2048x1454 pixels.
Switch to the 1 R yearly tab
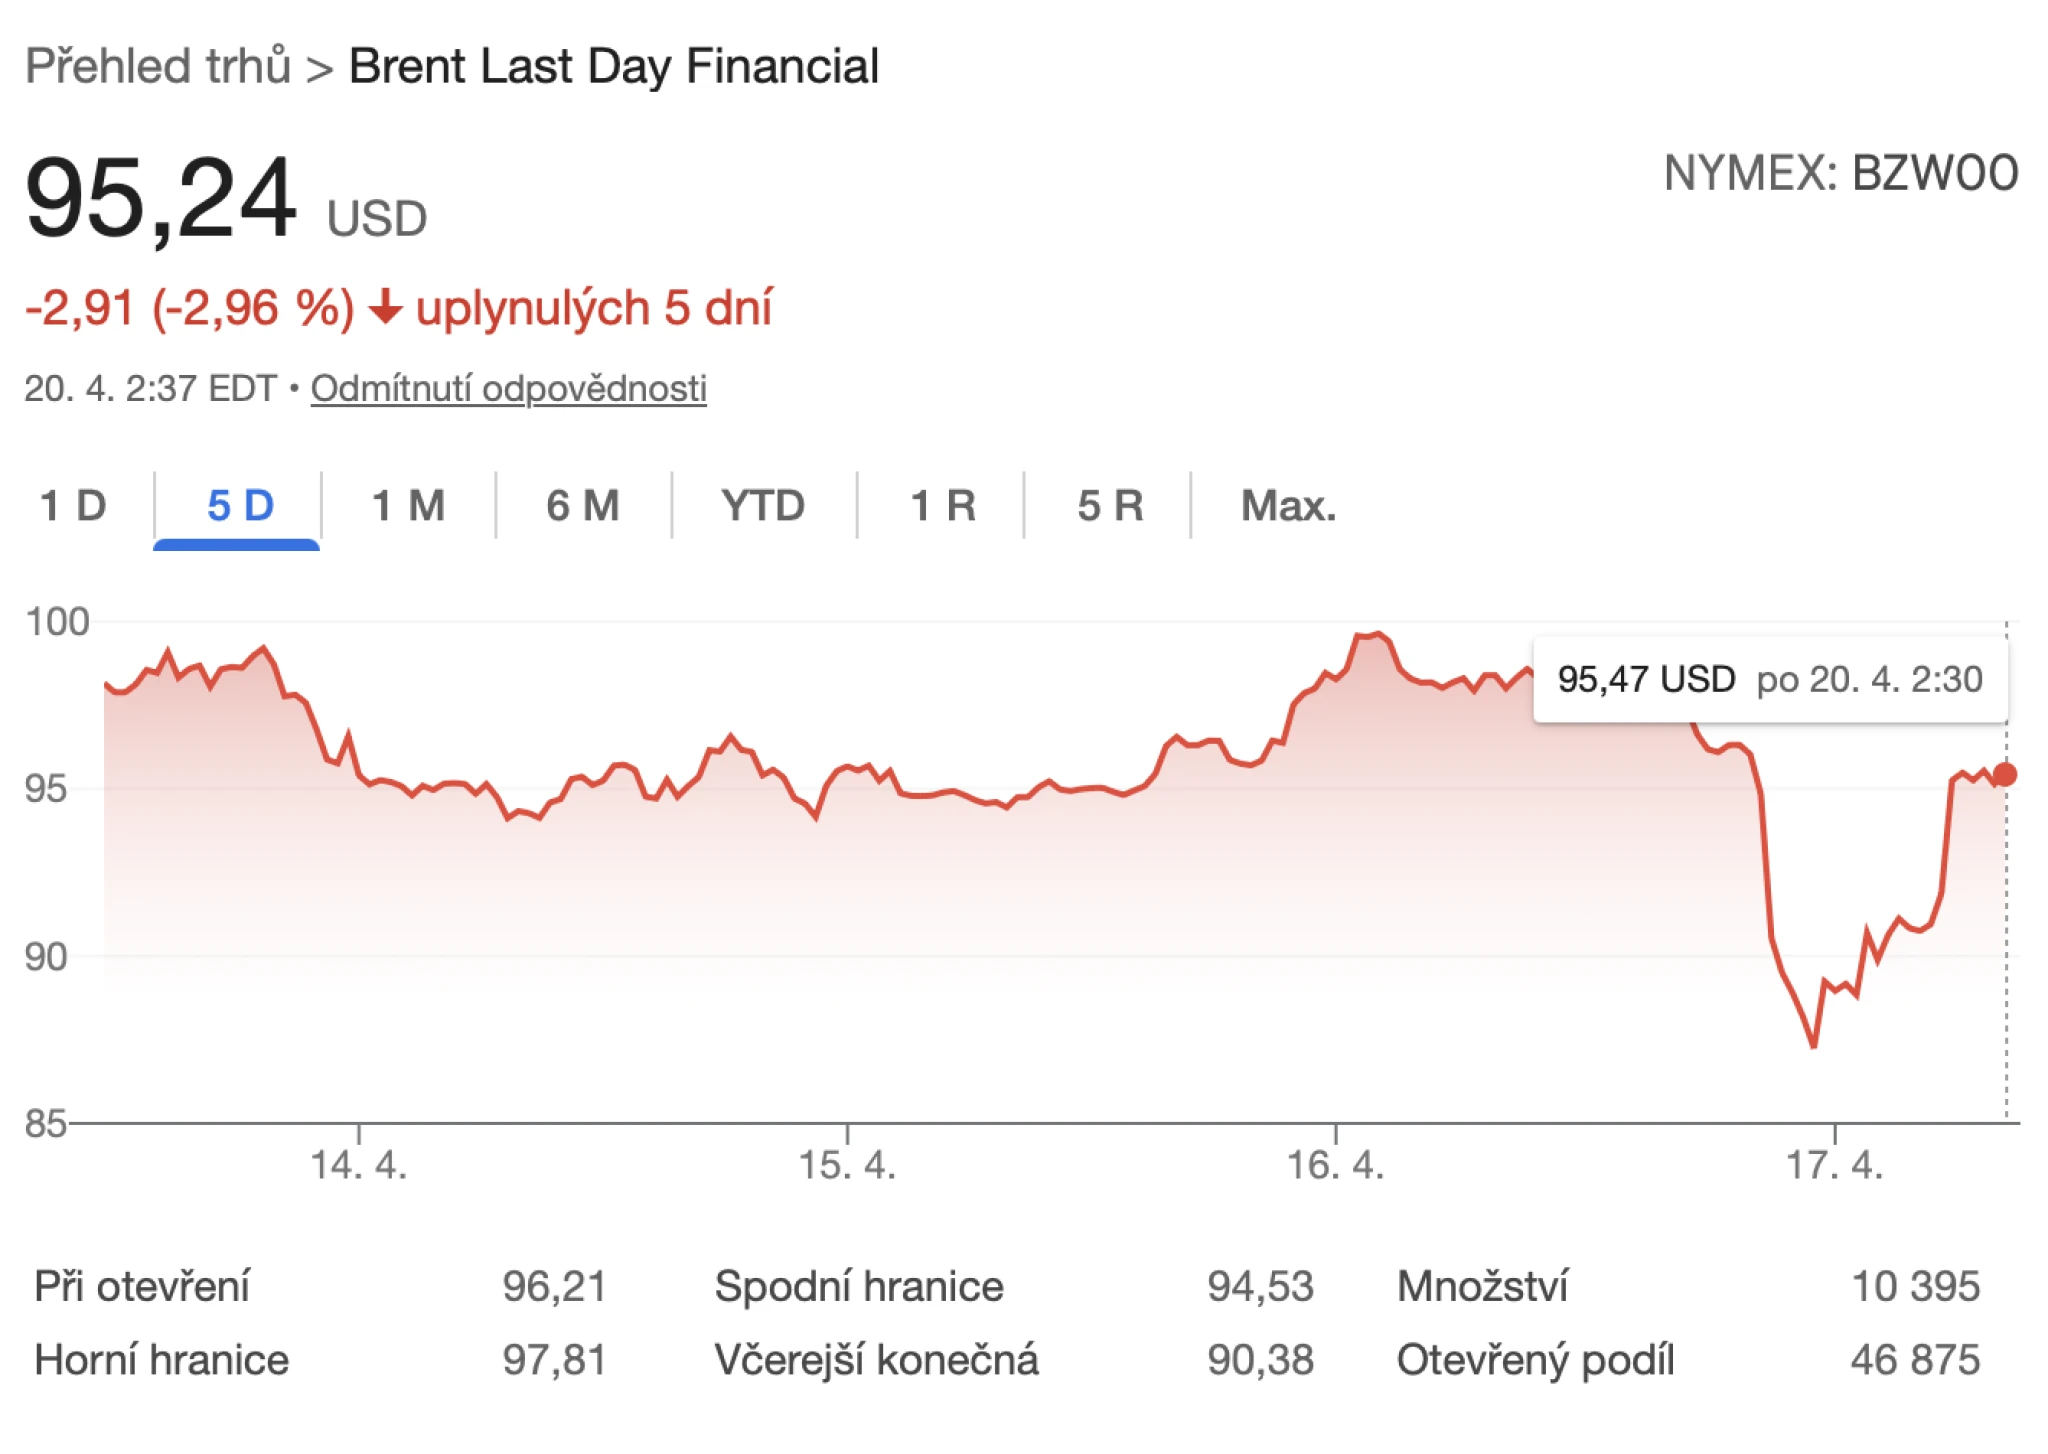click(x=942, y=506)
